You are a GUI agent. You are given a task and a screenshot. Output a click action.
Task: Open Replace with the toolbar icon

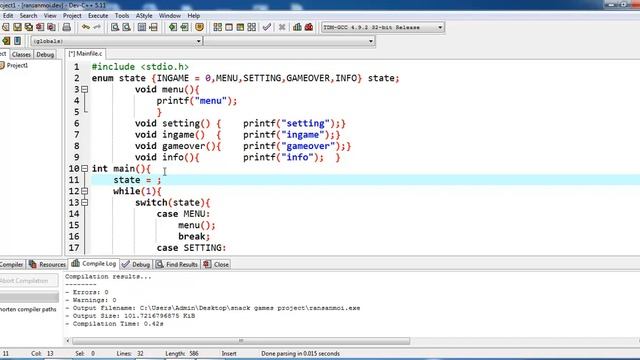127,27
